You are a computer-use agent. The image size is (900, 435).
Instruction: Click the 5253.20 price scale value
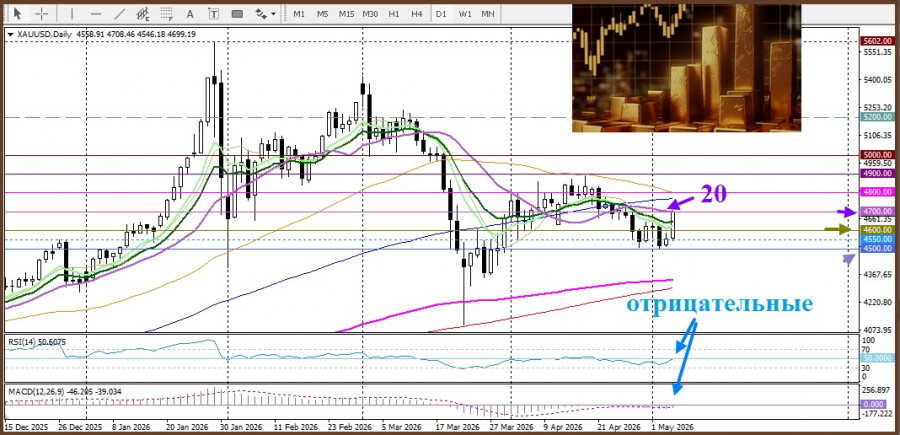878,108
